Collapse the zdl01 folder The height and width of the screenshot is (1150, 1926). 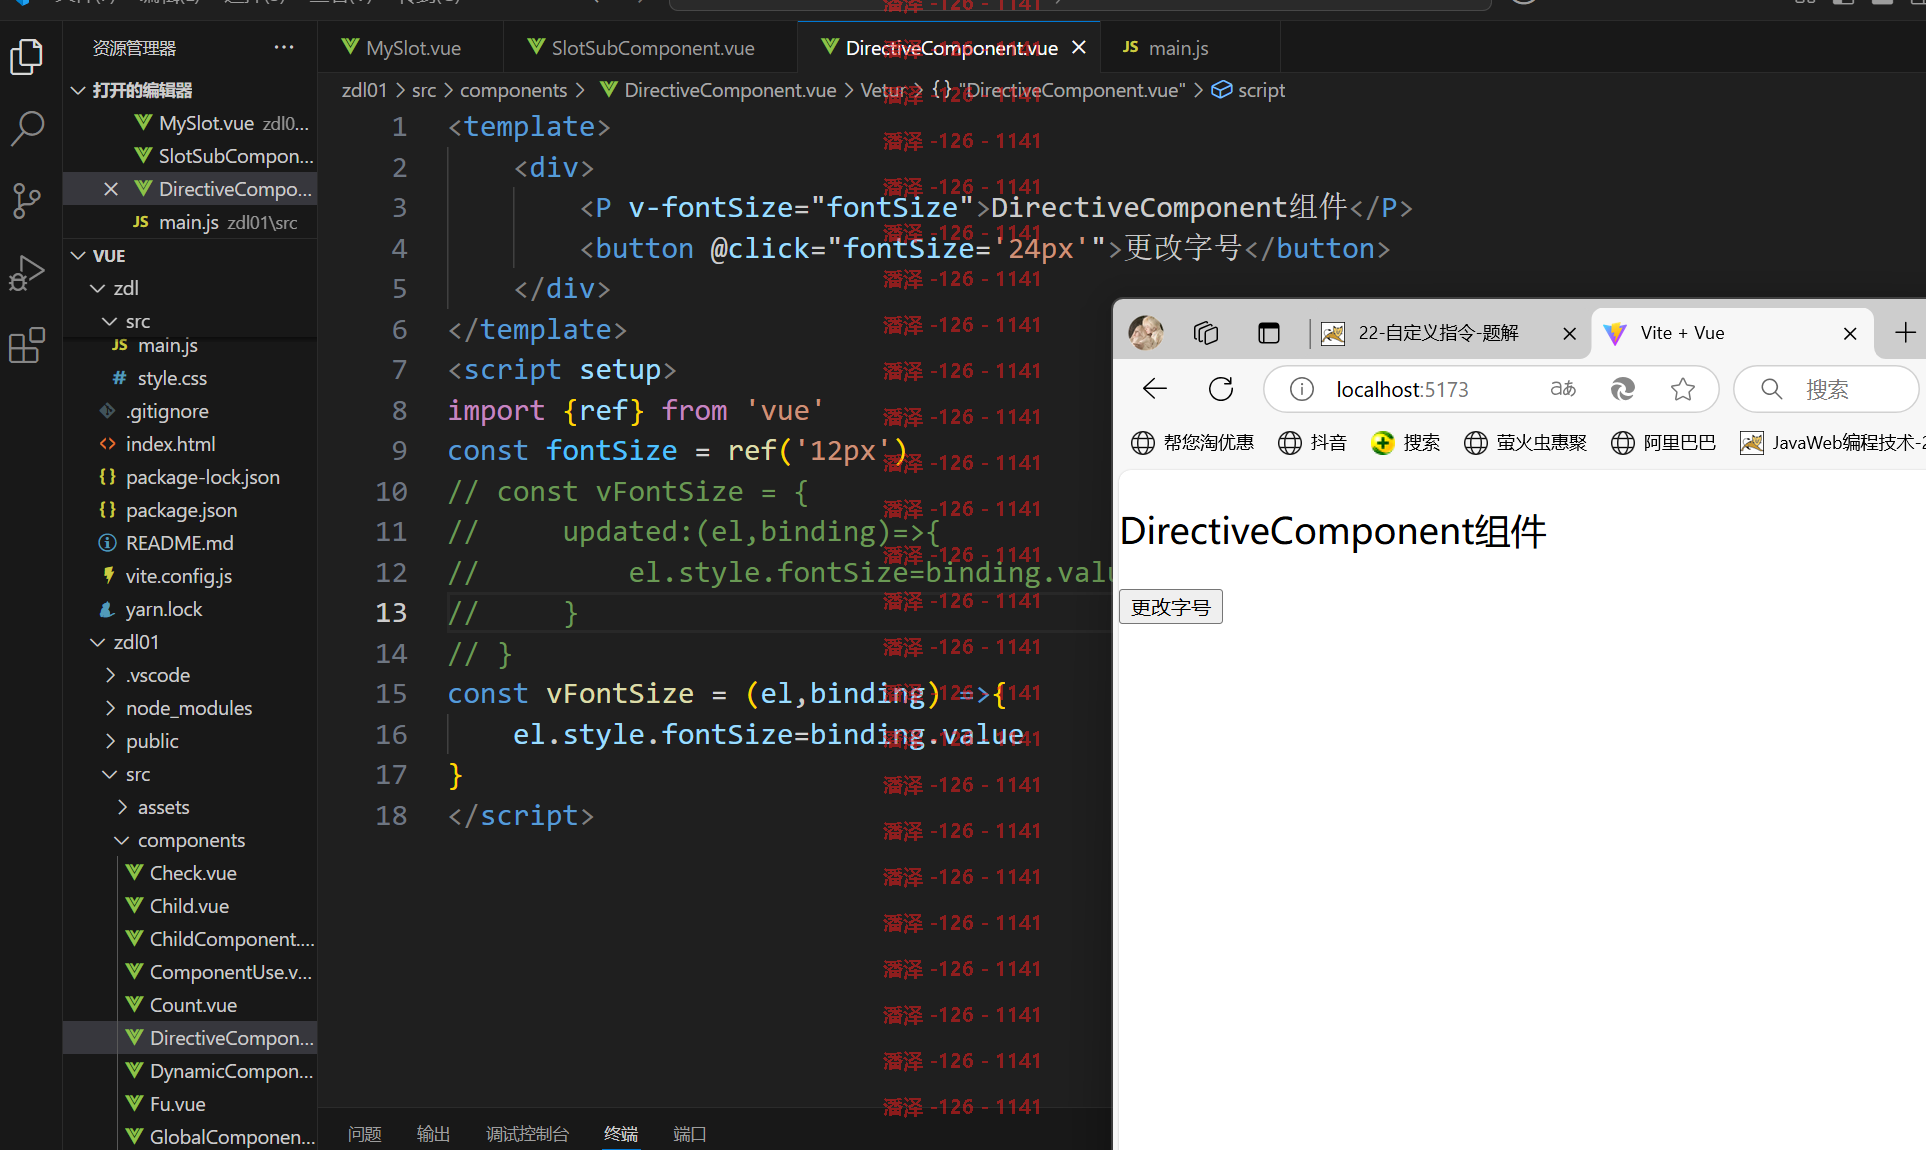pyautogui.click(x=190, y=642)
